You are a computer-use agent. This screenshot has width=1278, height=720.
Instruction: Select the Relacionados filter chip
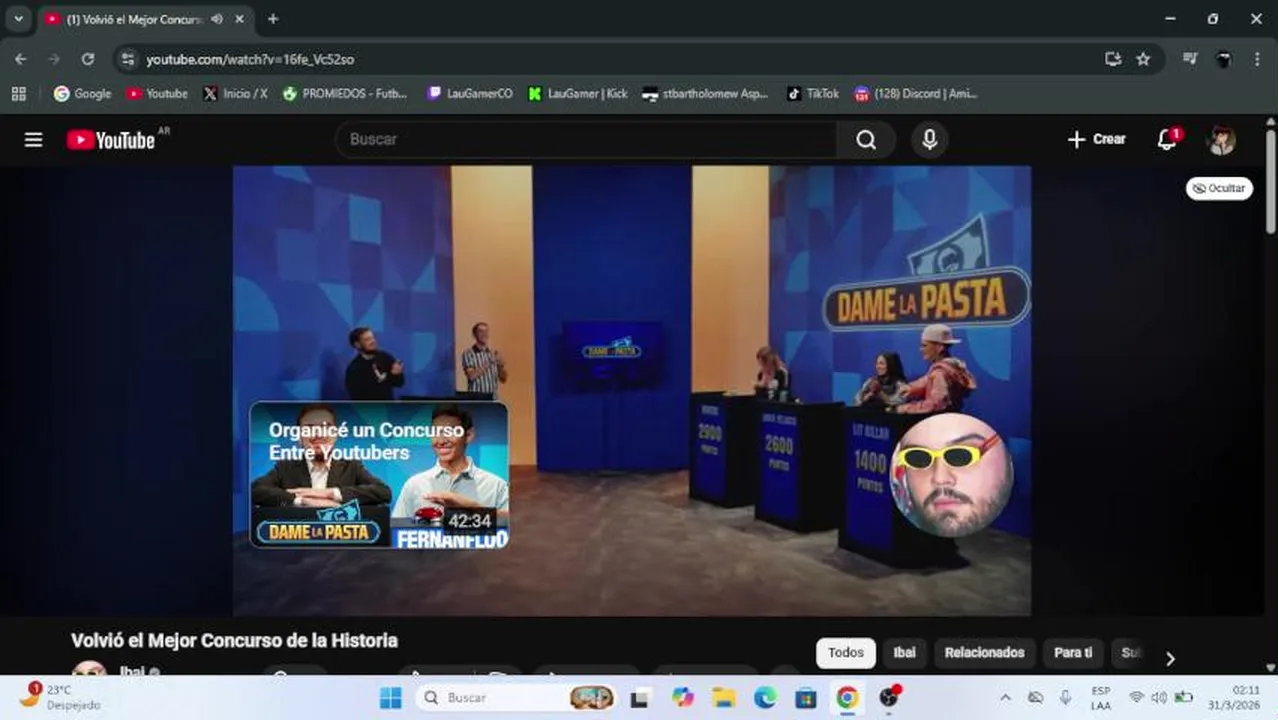[984, 653]
